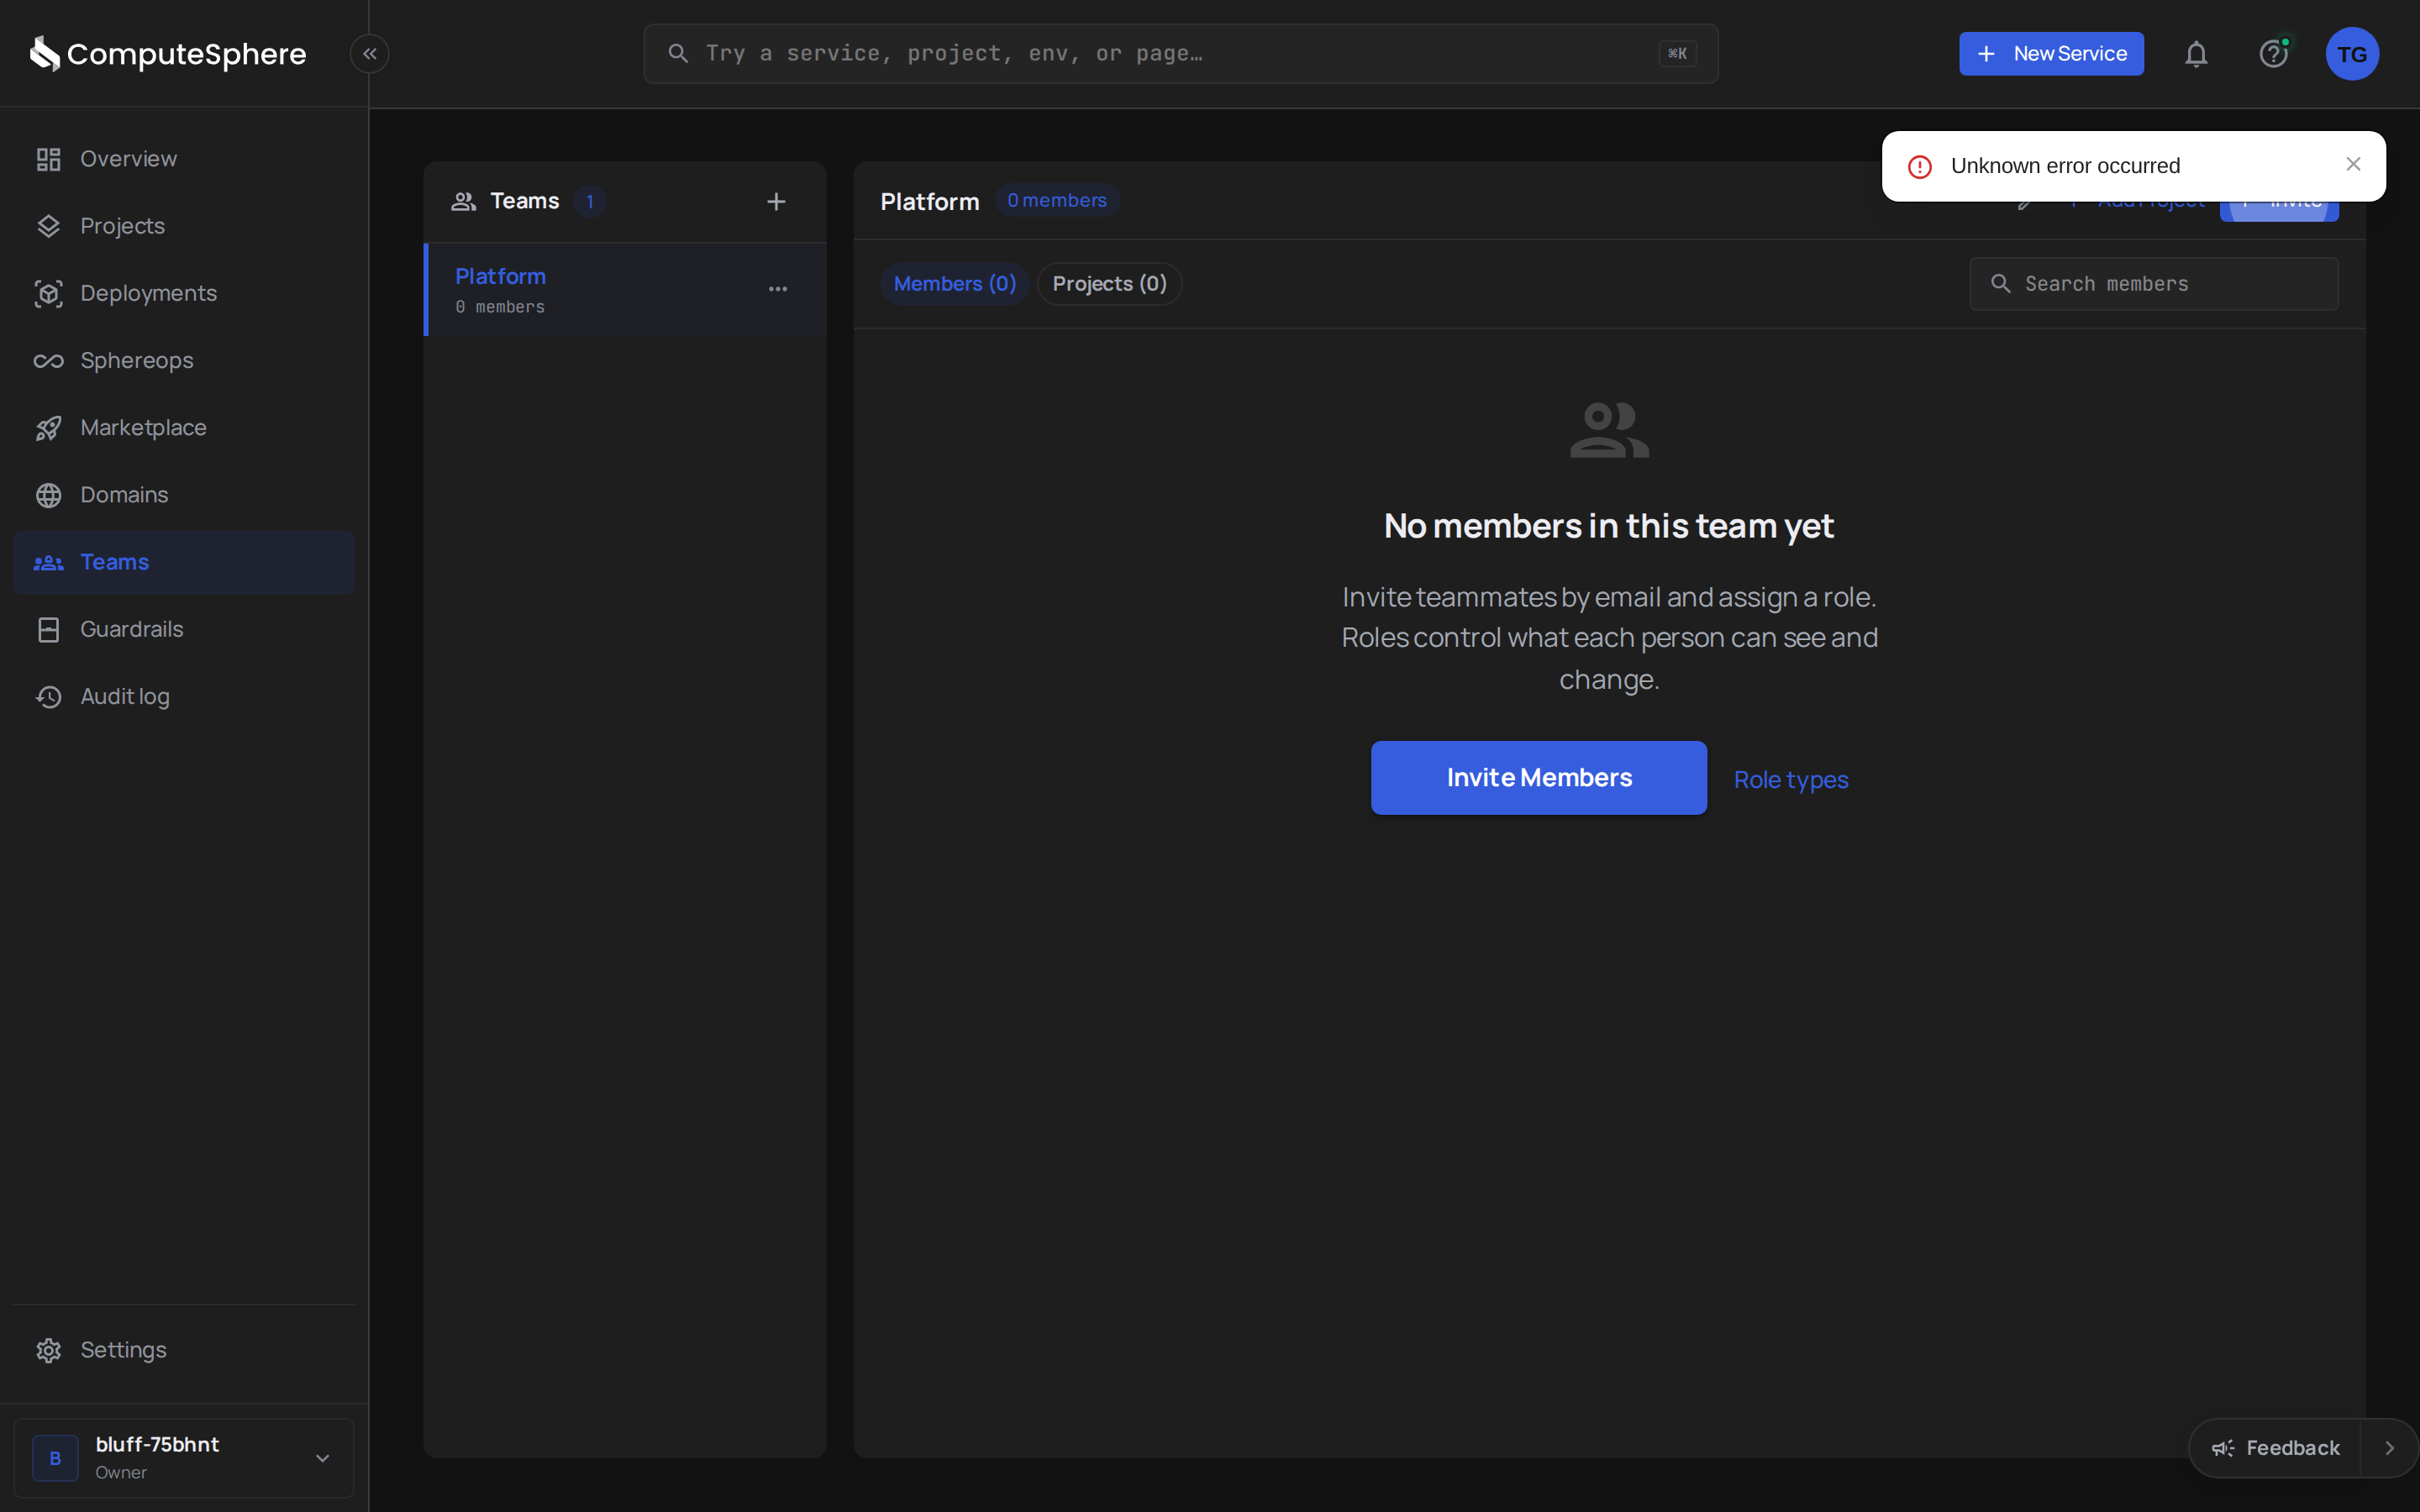Image resolution: width=2420 pixels, height=1512 pixels.
Task: Open Platform team three-dots menu
Action: click(x=778, y=289)
